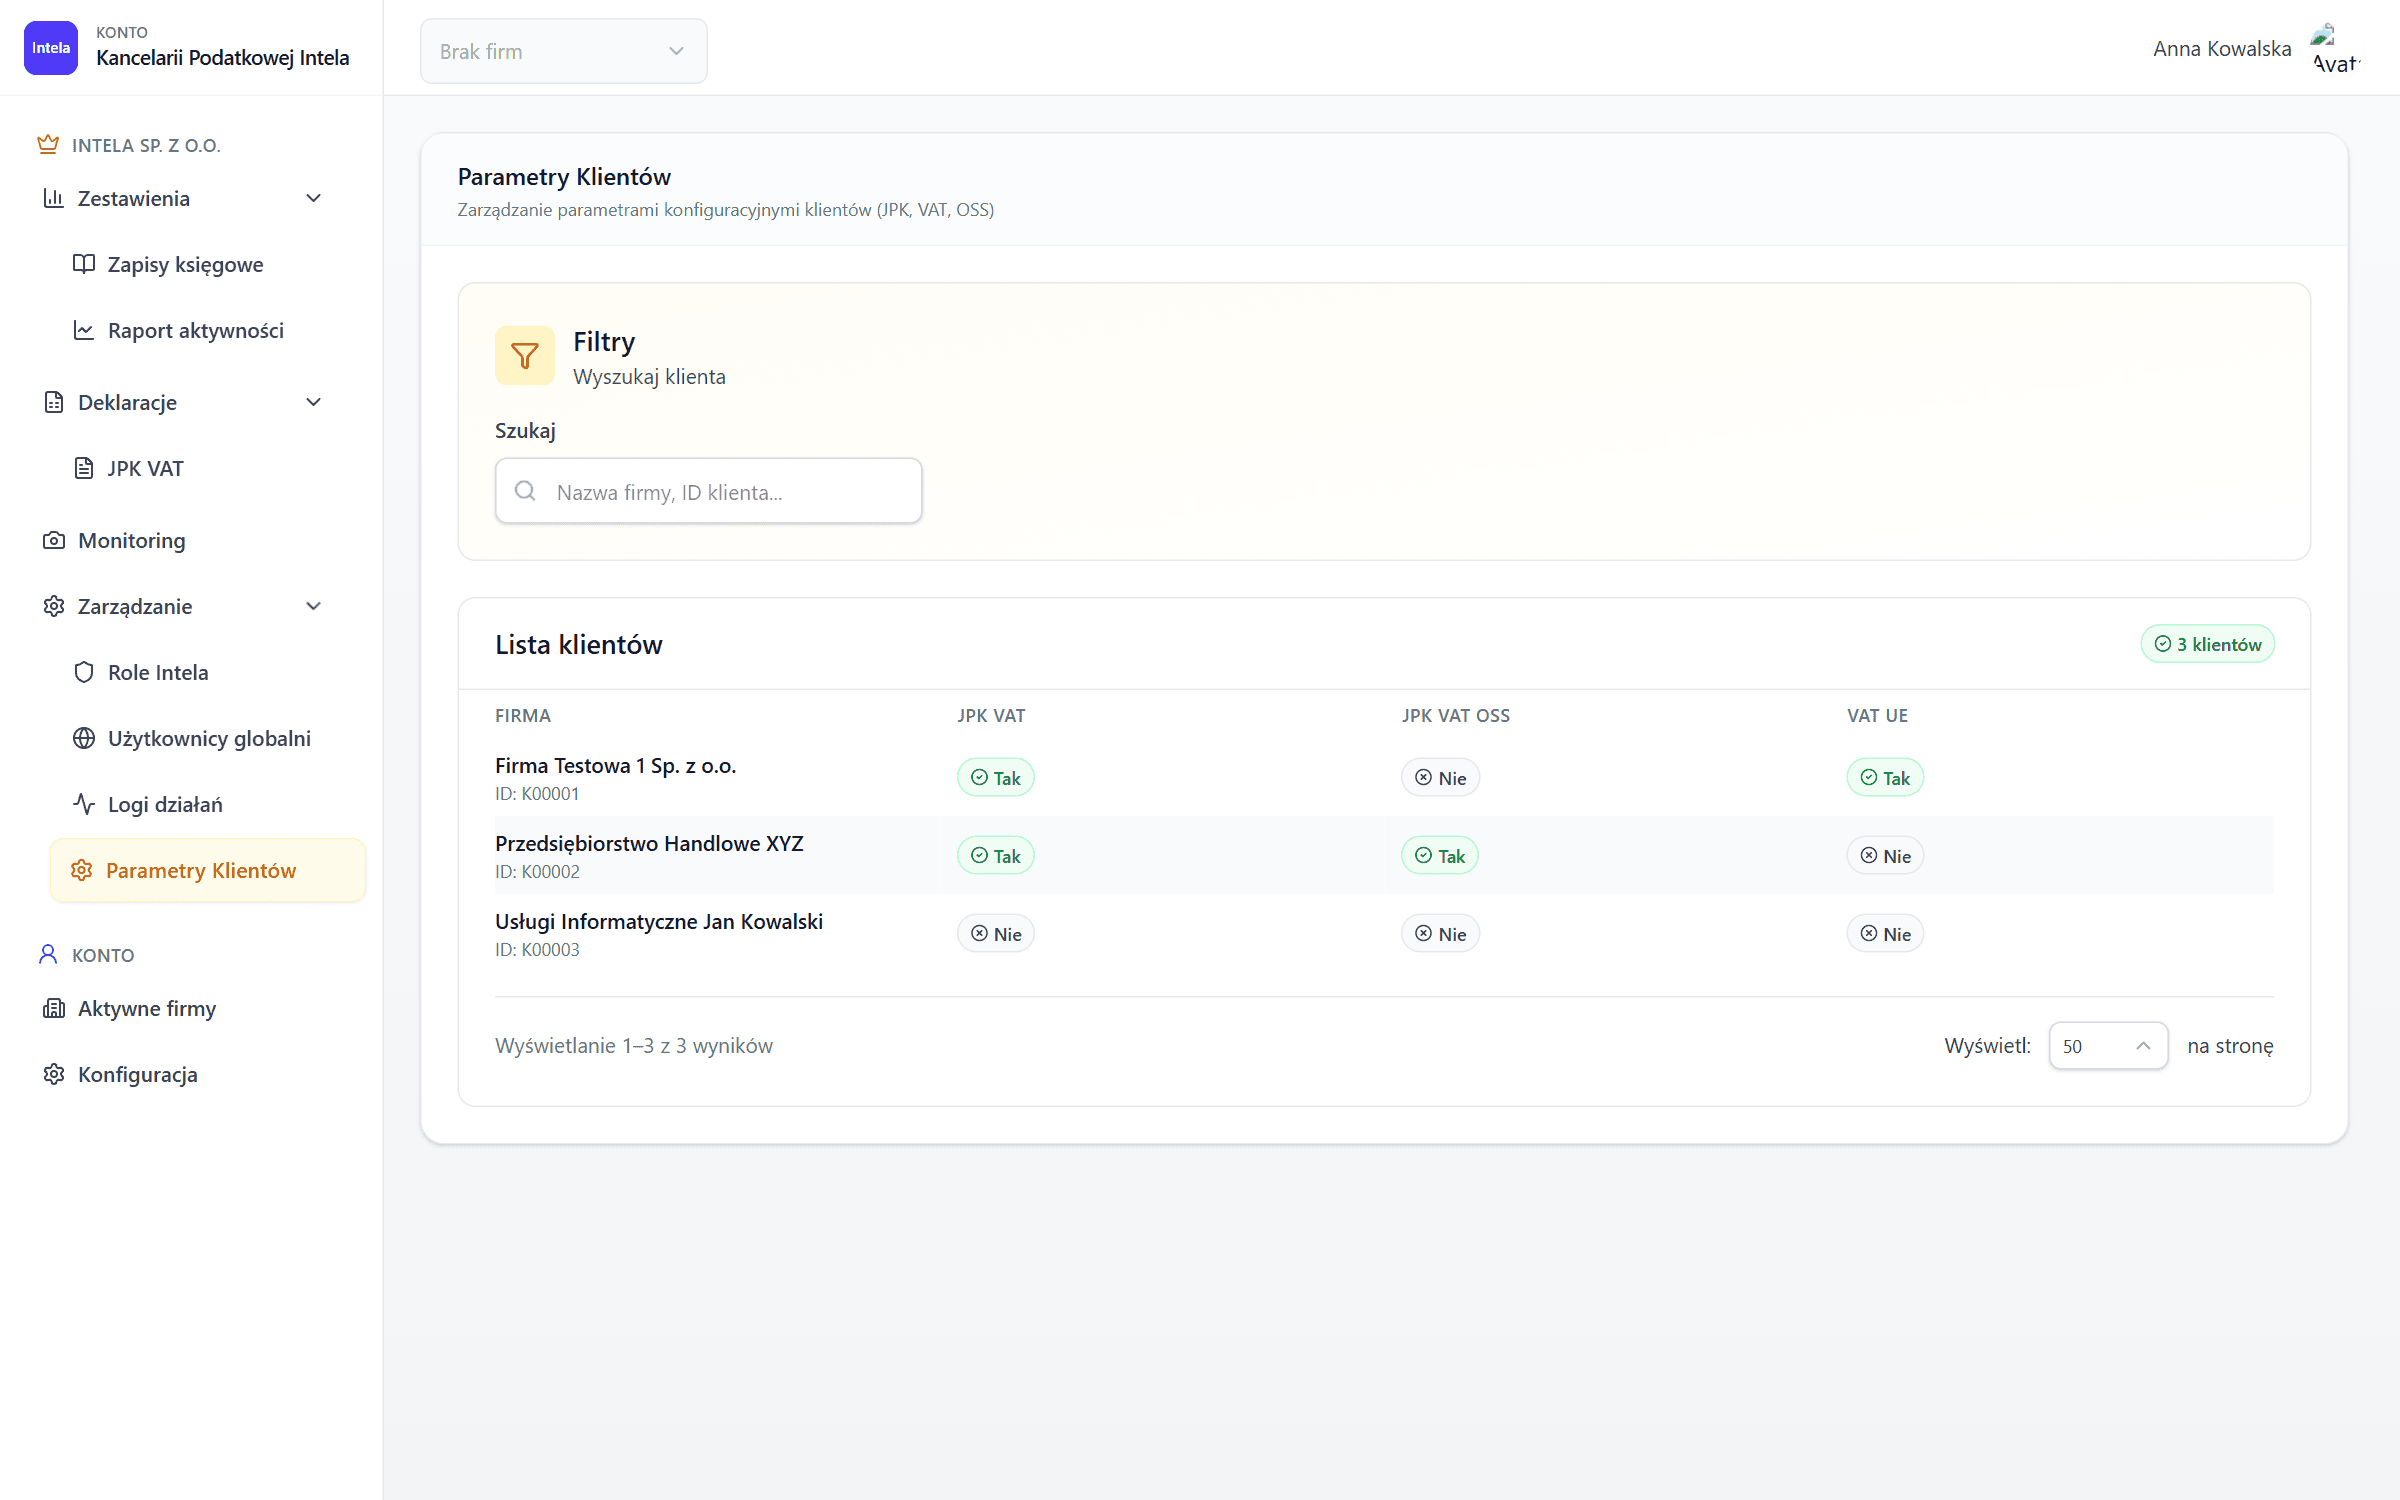
Task: Click the check icon in 3 klientów badge
Action: (x=2163, y=644)
